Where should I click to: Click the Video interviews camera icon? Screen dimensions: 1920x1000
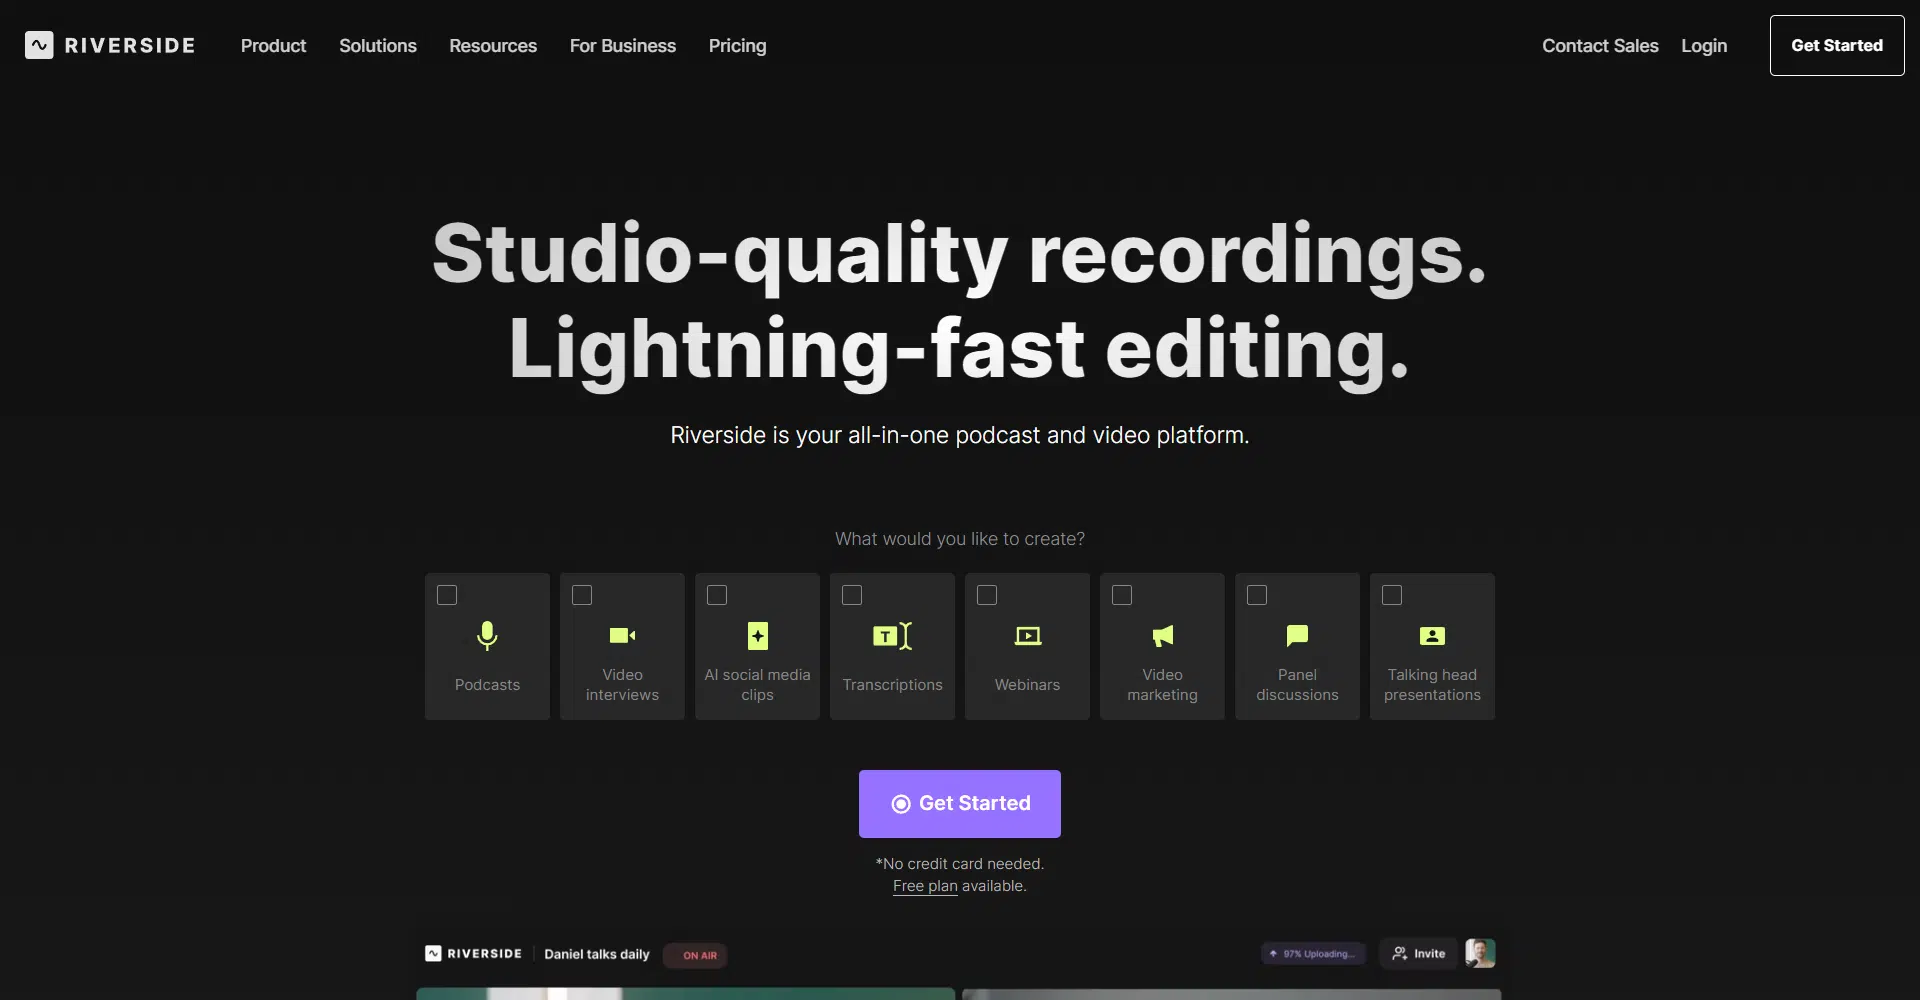pos(622,636)
